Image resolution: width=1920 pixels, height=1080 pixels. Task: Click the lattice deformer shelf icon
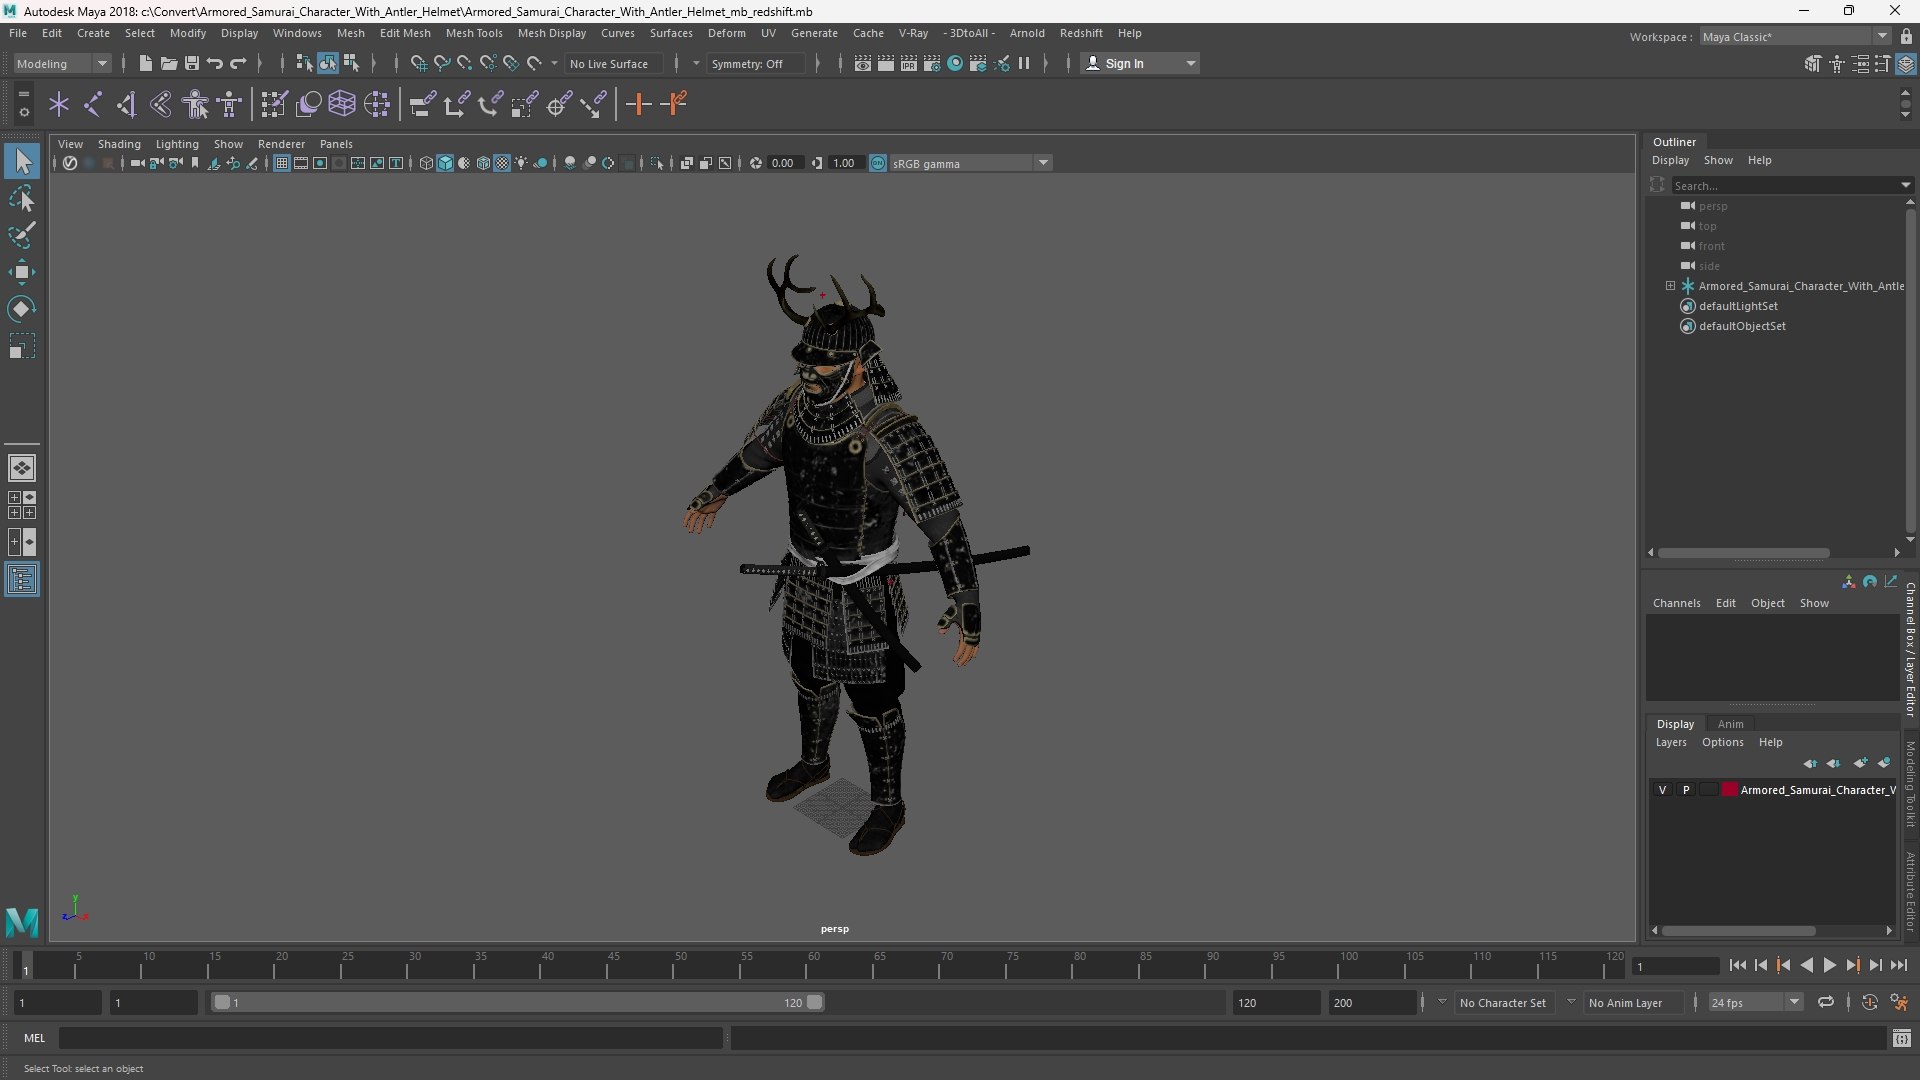(x=342, y=104)
